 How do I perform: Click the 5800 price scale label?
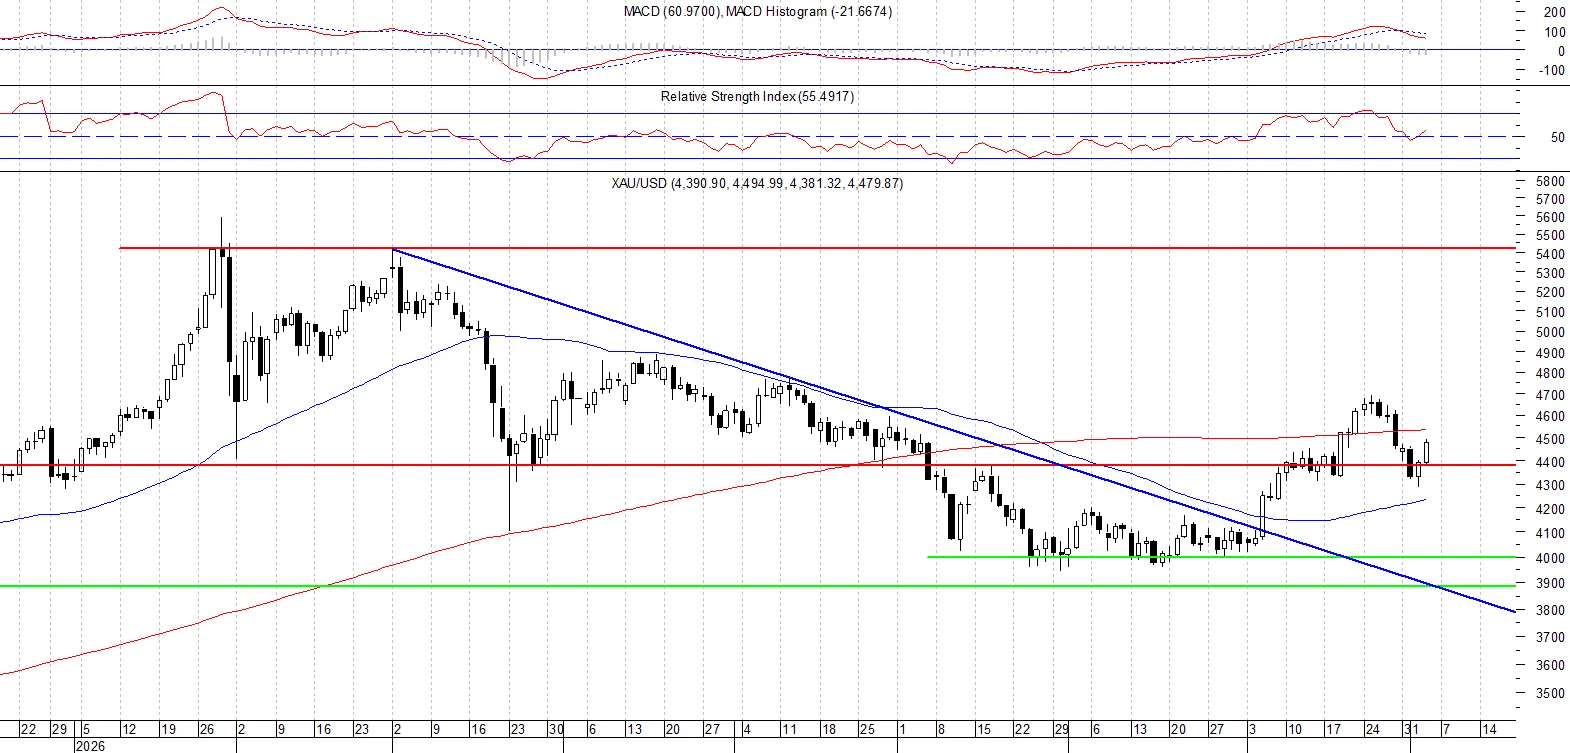(x=1550, y=182)
